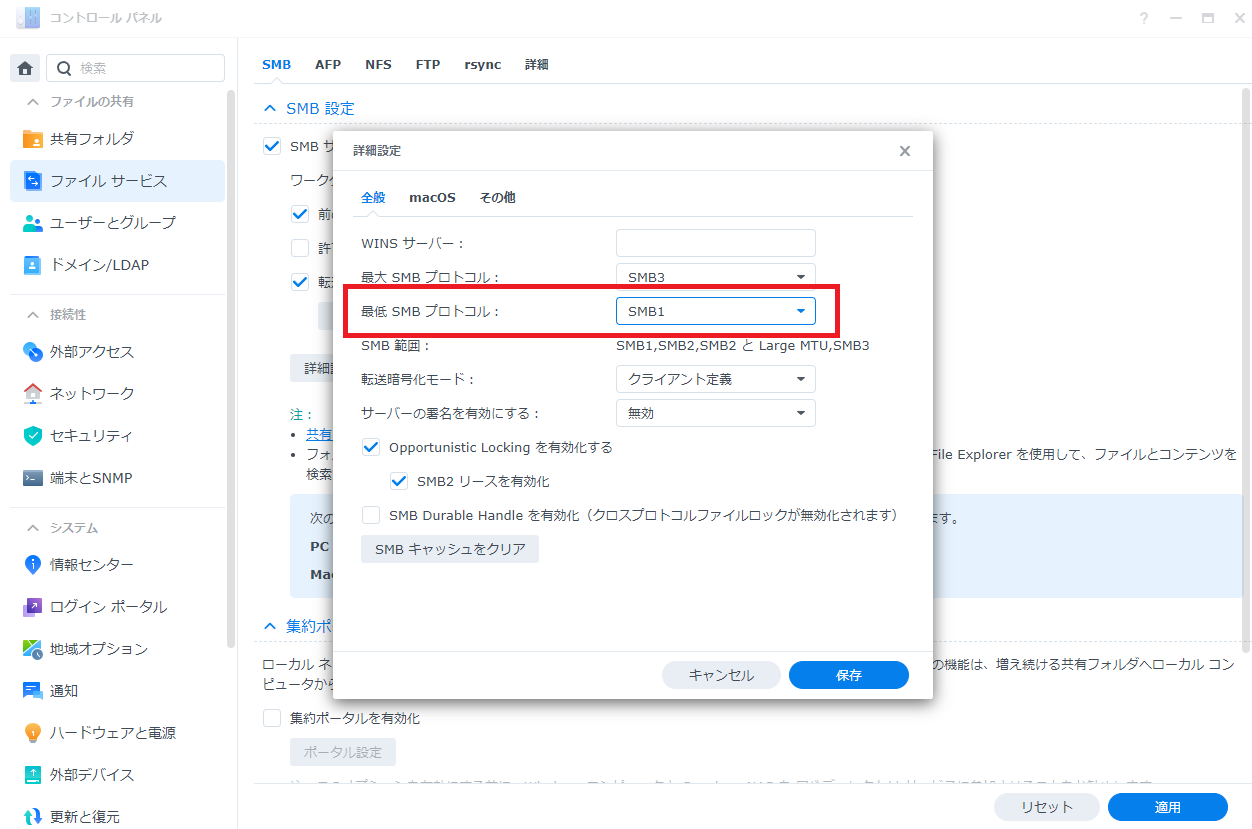Click ポータル設定 button
The width and height of the screenshot is (1252, 829).
click(343, 752)
